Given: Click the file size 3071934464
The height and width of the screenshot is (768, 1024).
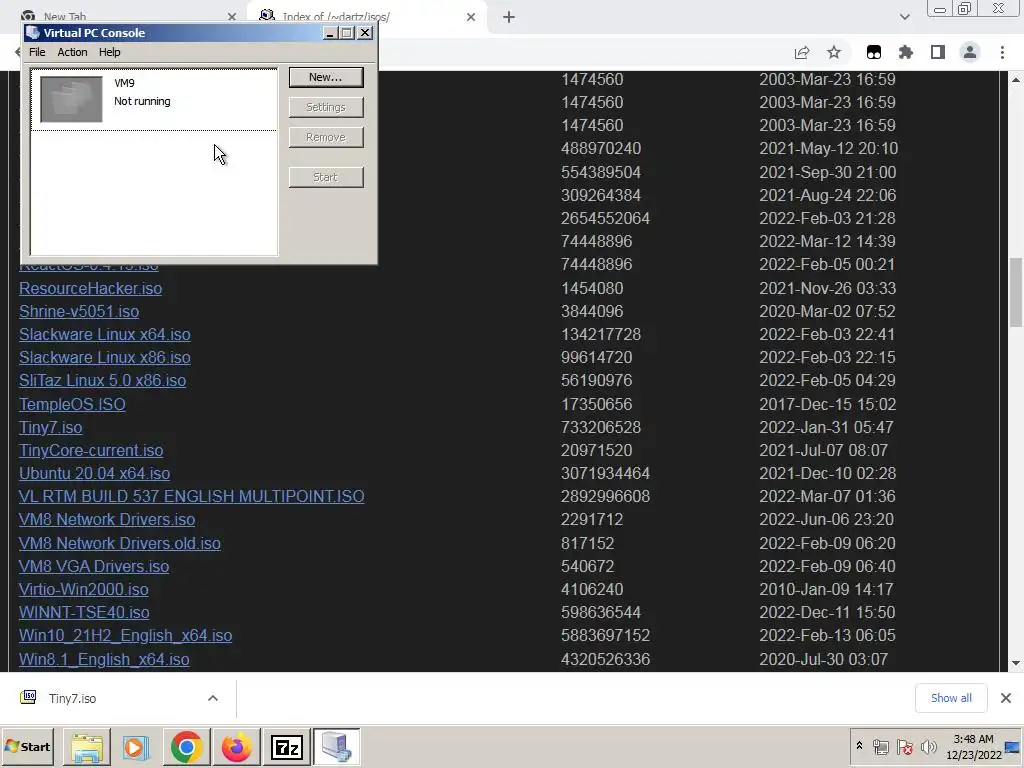Looking at the screenshot, I should click(x=605, y=473).
